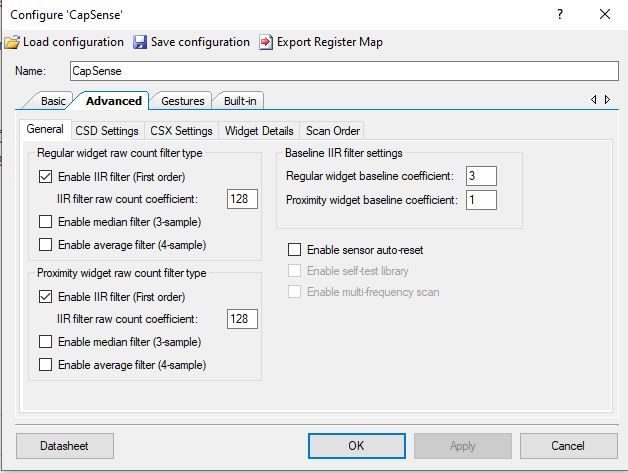628x473 pixels.
Task: Toggle regular widget Enable IIR filter checkbox
Action: (x=45, y=177)
